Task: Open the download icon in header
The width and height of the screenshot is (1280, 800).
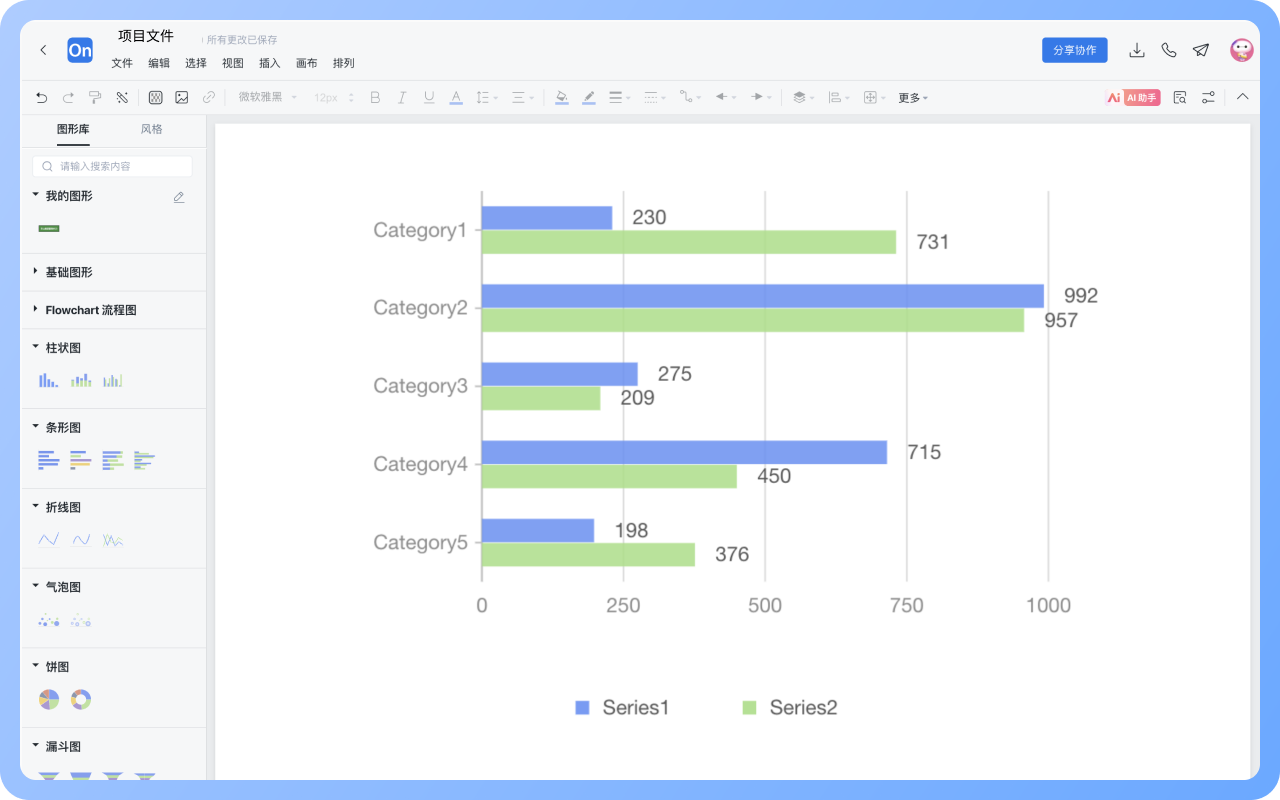Action: click(1136, 50)
